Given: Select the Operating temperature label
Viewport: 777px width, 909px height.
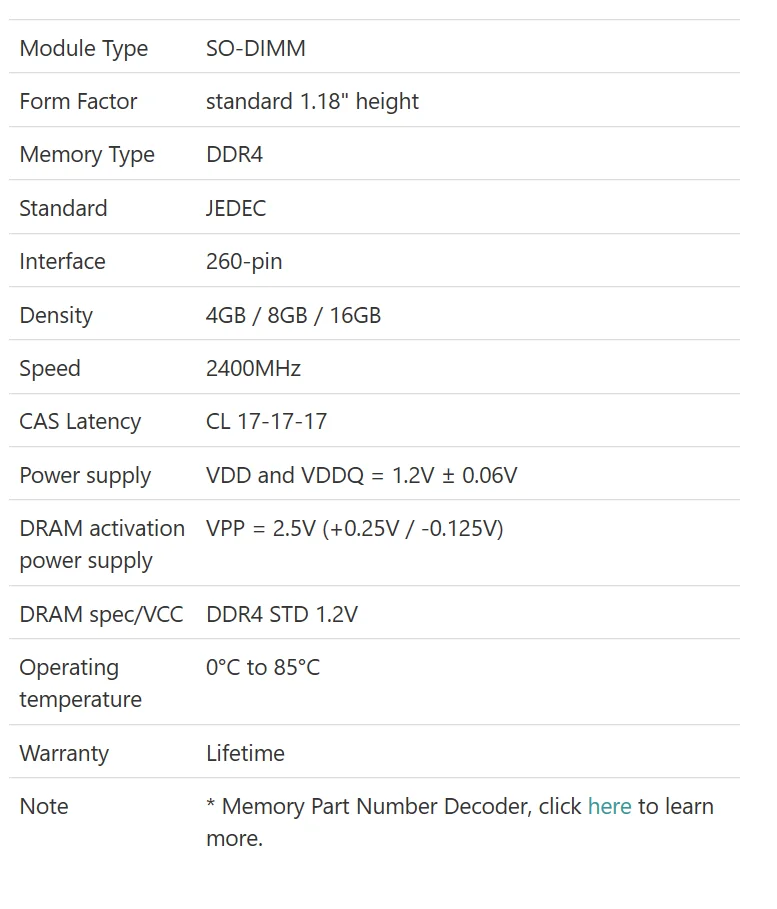Looking at the screenshot, I should [x=81, y=683].
